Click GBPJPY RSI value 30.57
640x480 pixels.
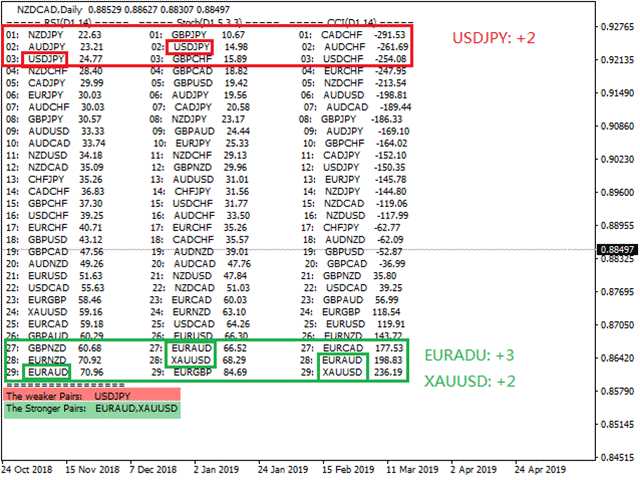(90, 119)
